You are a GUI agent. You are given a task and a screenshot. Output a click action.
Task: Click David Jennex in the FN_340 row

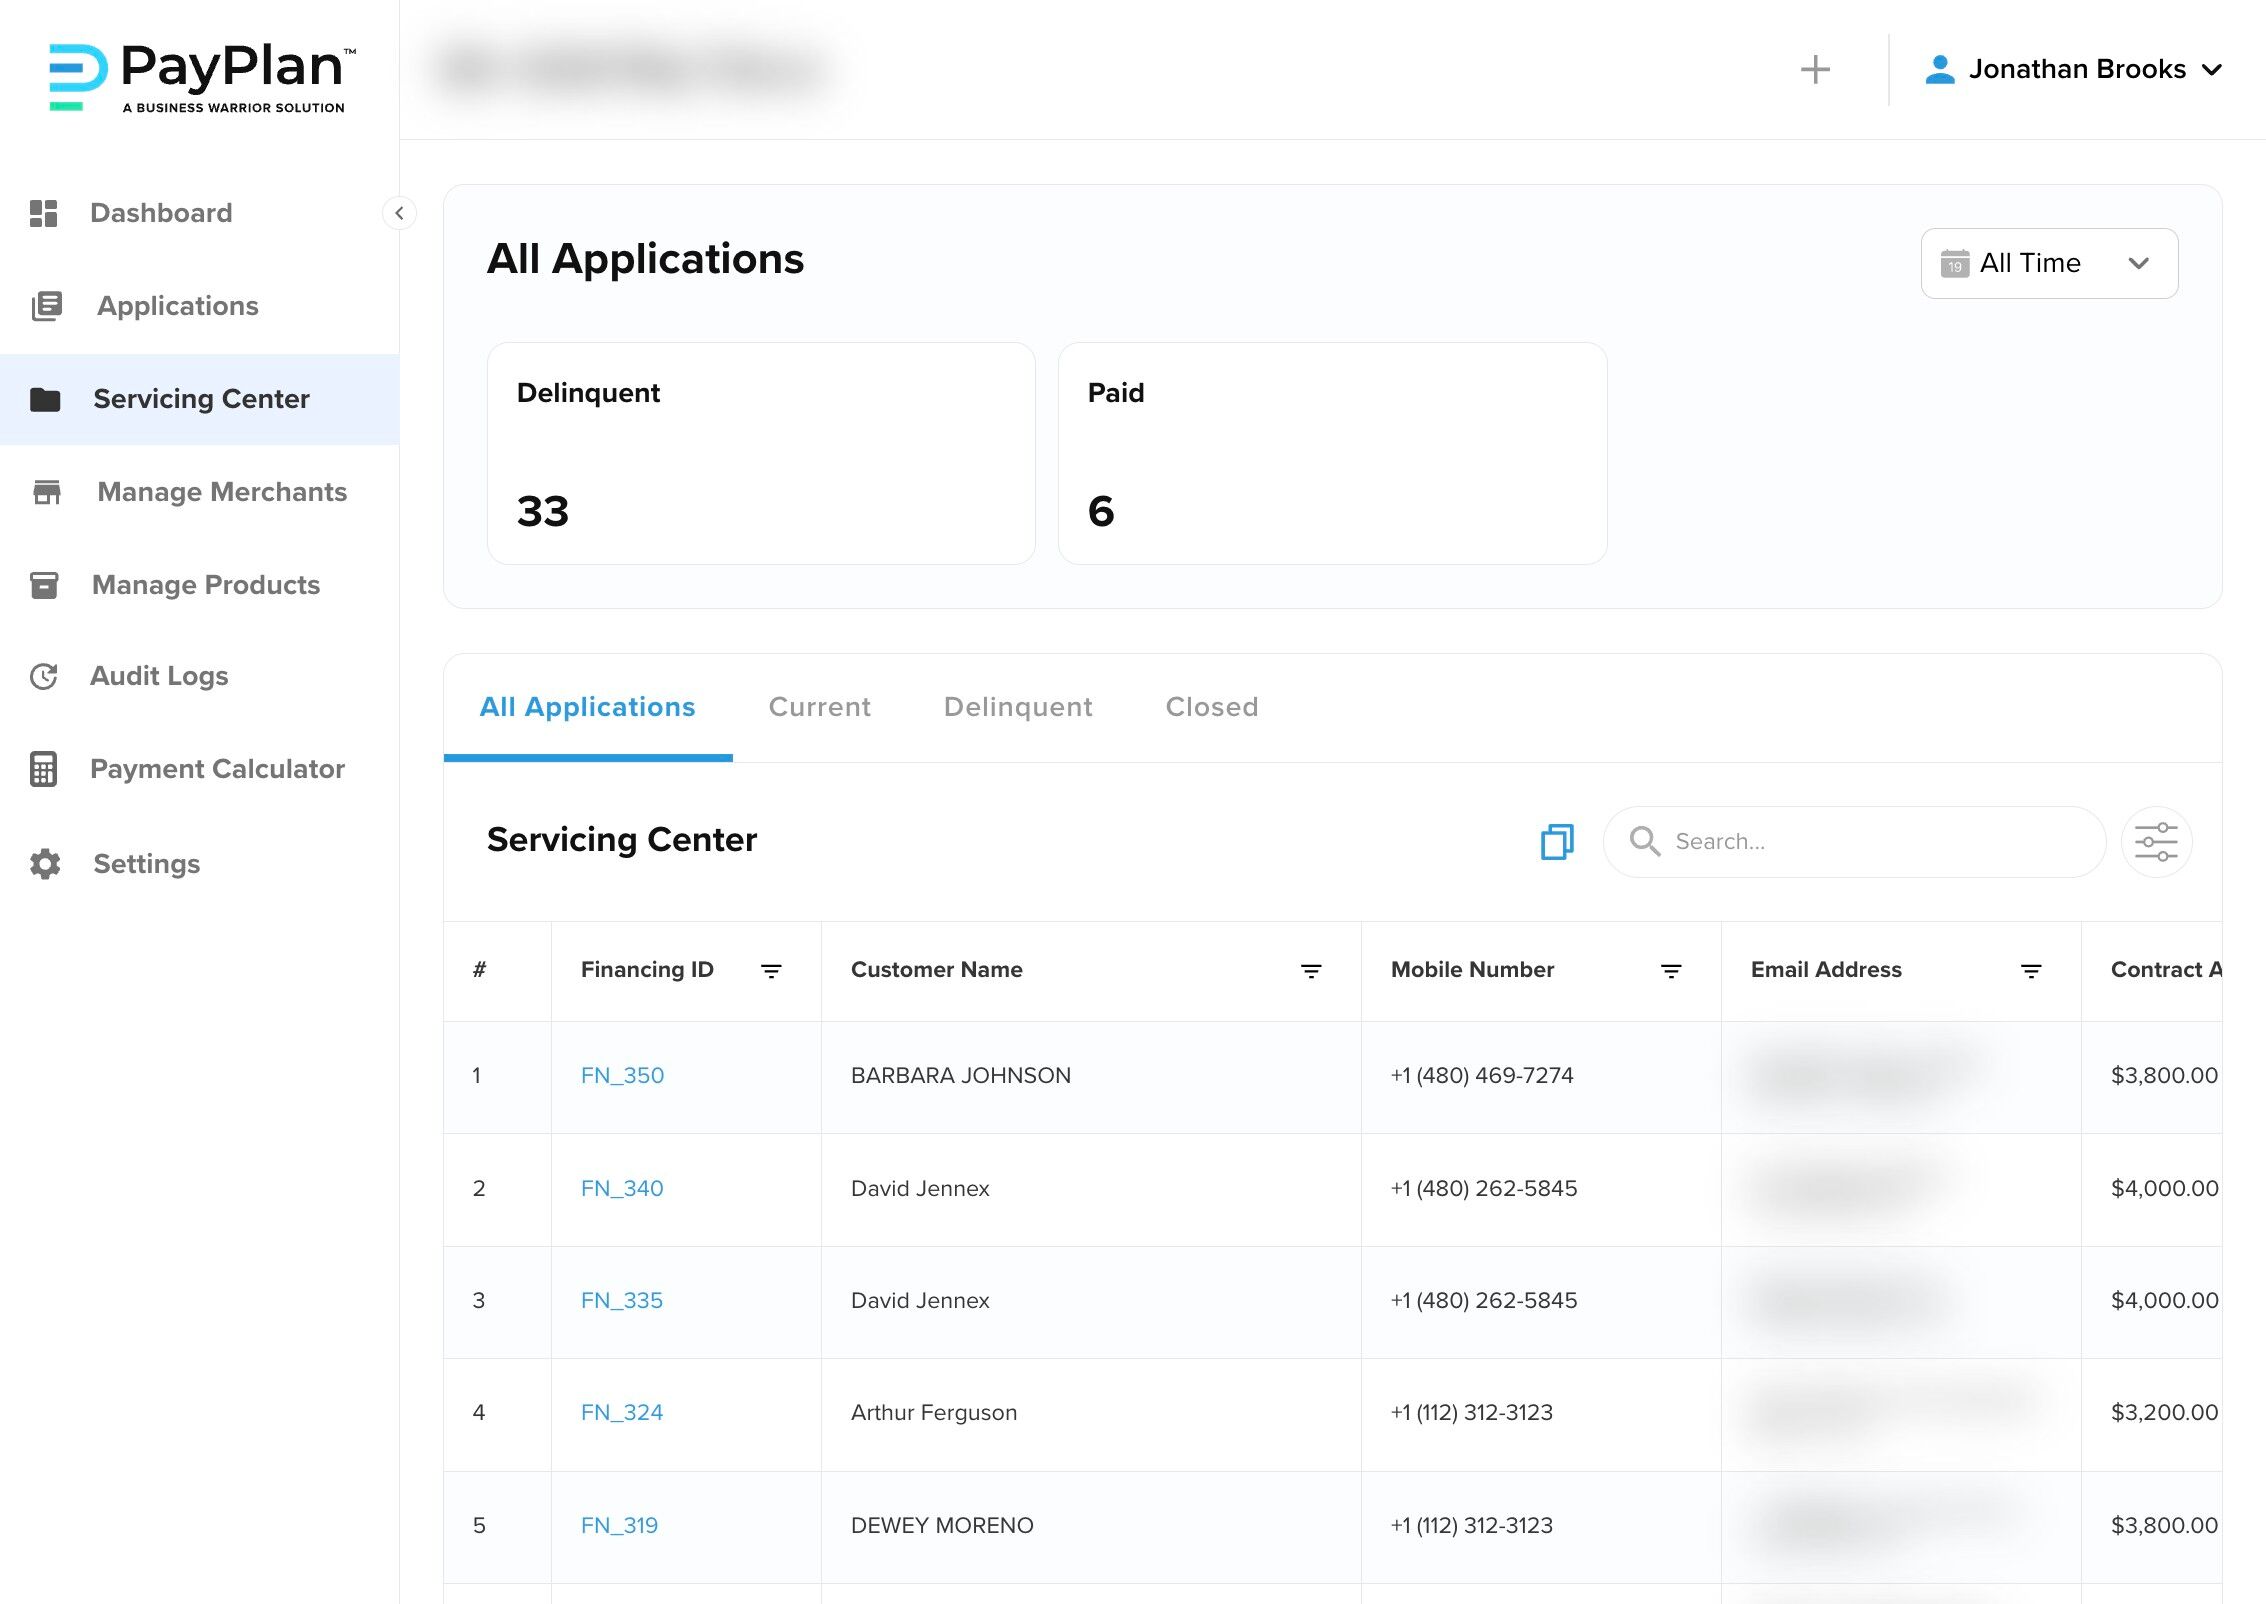tap(920, 1189)
